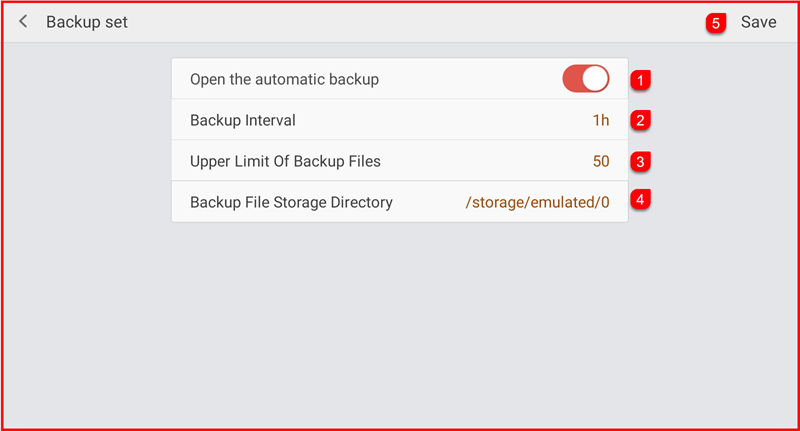Viewport: 800px width, 431px height.
Task: Select the Upper Limit Of Backup Files label
Action: pyautogui.click(x=285, y=161)
